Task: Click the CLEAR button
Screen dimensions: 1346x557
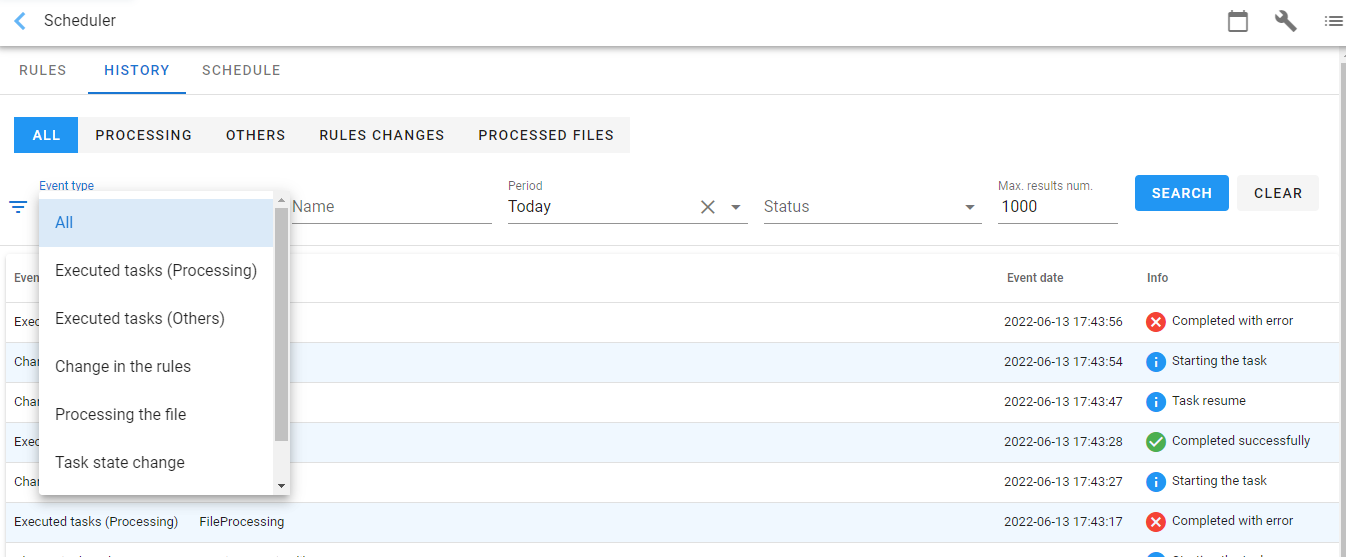Action: [x=1278, y=193]
